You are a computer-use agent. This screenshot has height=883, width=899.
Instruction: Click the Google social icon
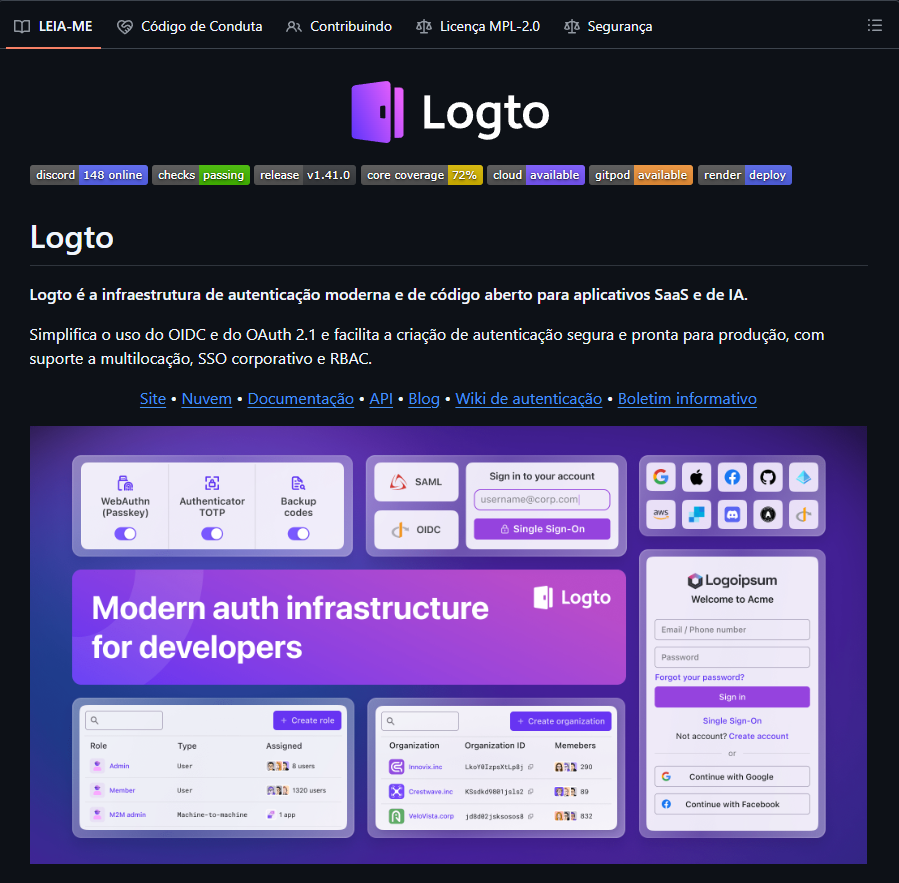(x=660, y=477)
